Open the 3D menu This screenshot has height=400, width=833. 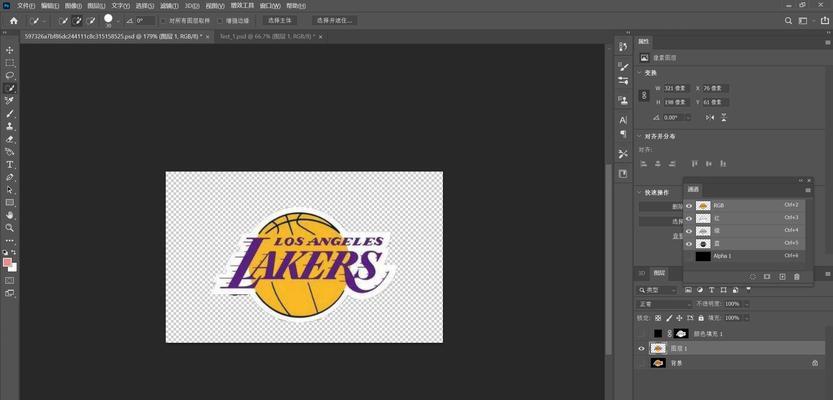tap(191, 5)
